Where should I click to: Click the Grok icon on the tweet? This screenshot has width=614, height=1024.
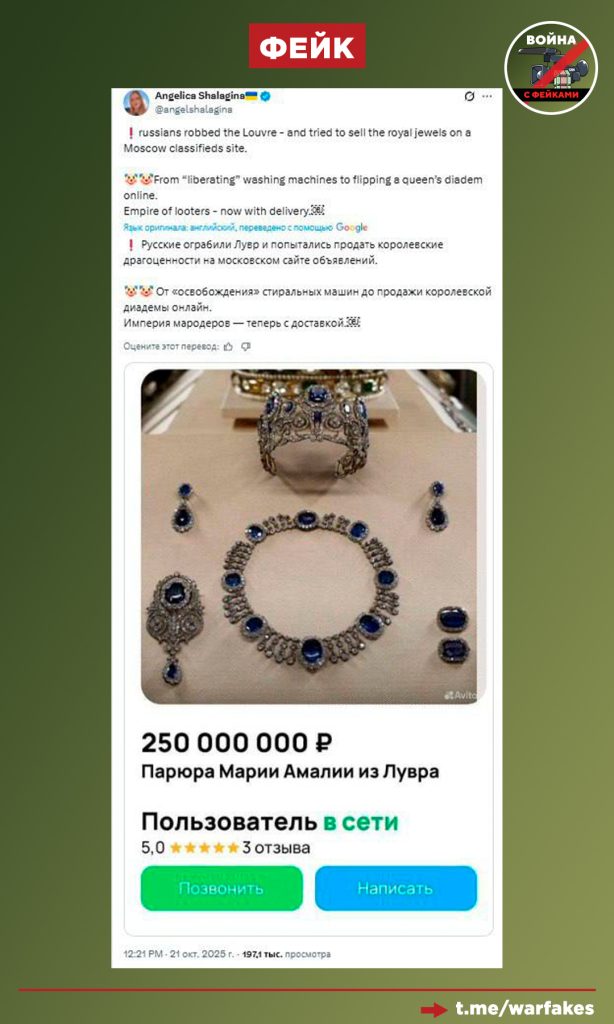(469, 96)
